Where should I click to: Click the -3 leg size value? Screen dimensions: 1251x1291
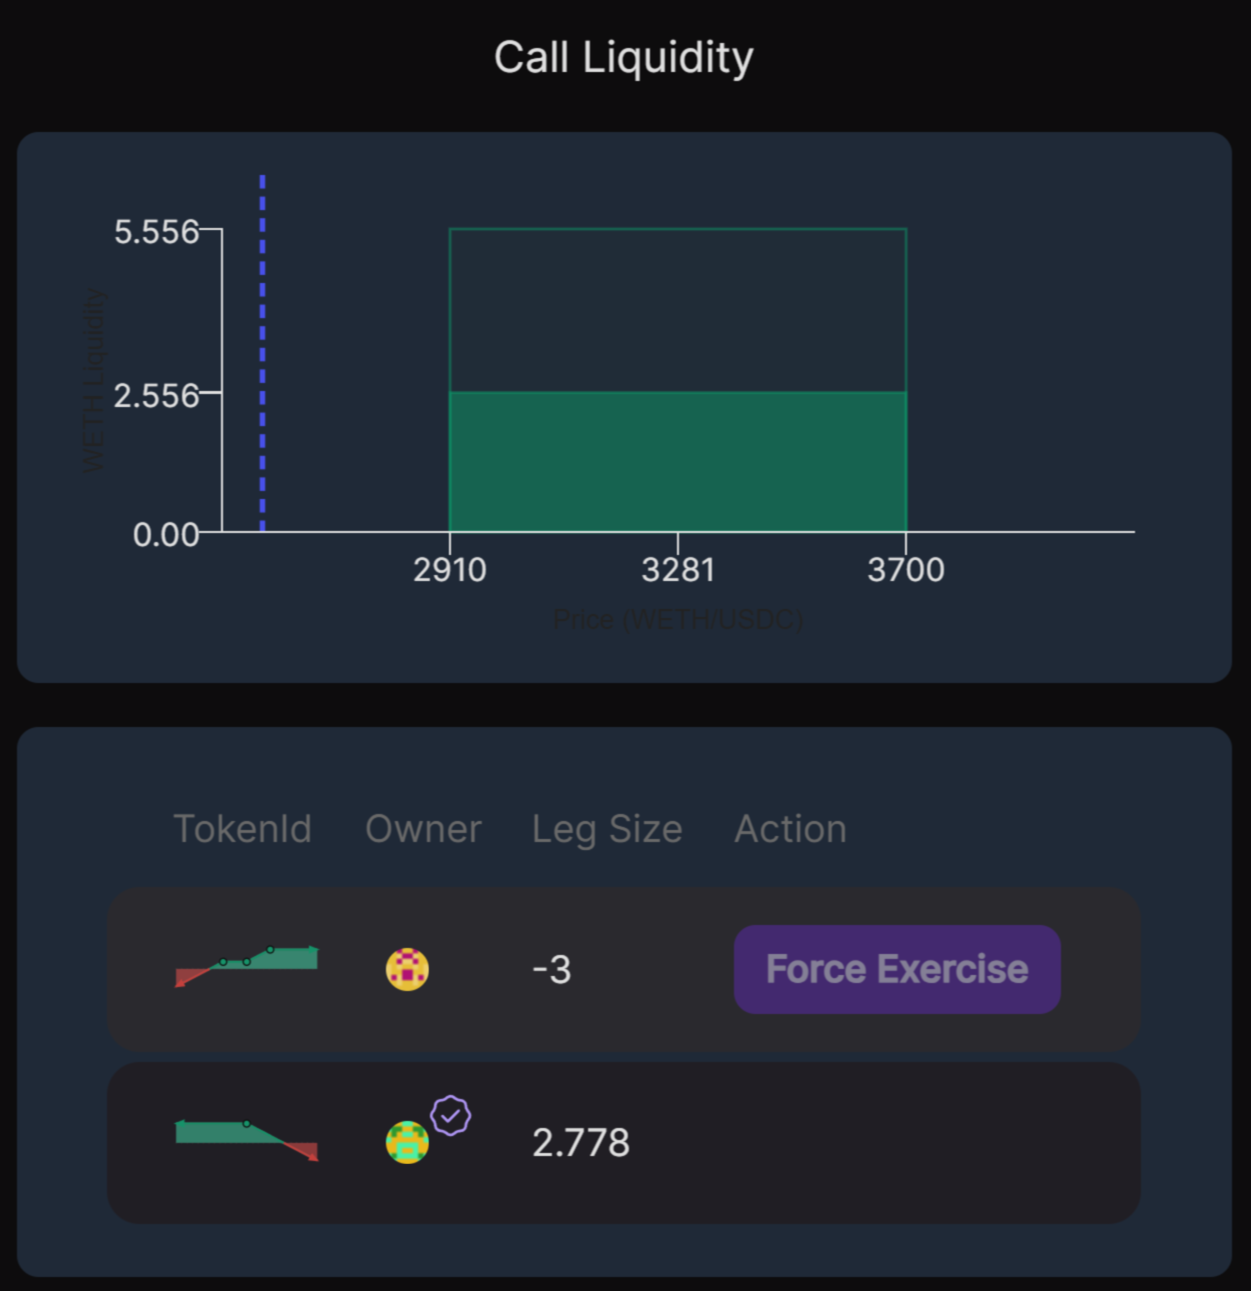click(x=552, y=969)
